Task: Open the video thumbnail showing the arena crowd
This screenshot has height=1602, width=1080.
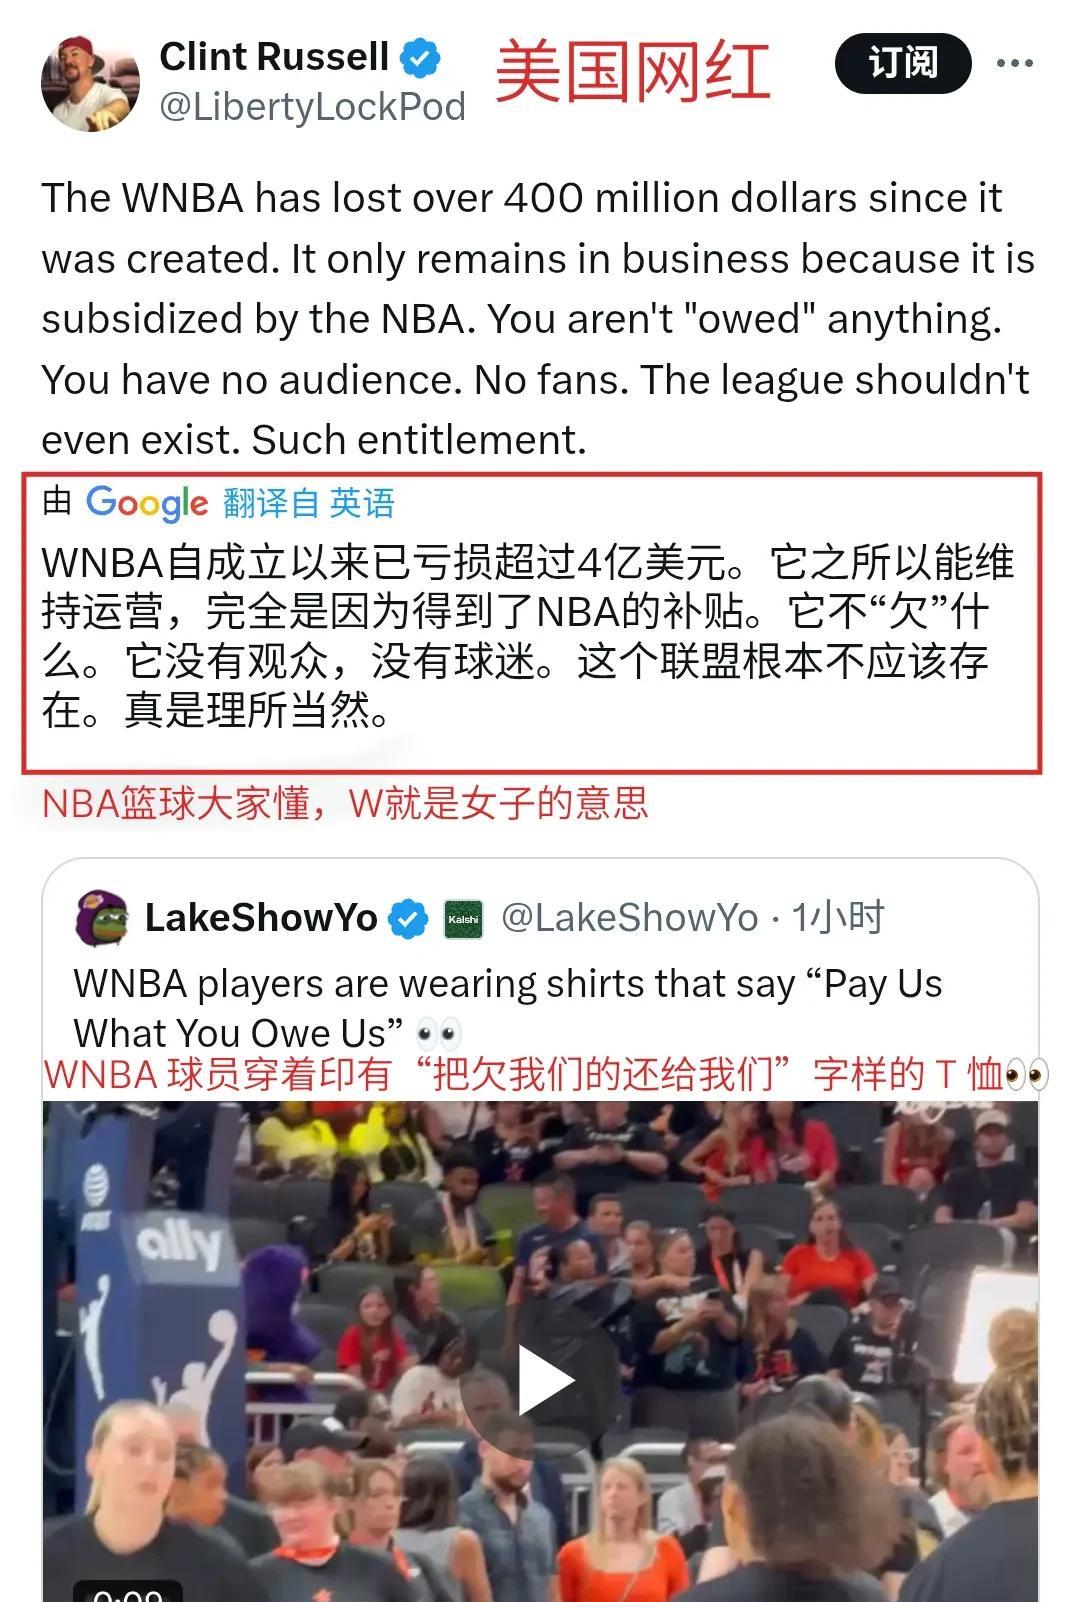Action: point(540,1351)
